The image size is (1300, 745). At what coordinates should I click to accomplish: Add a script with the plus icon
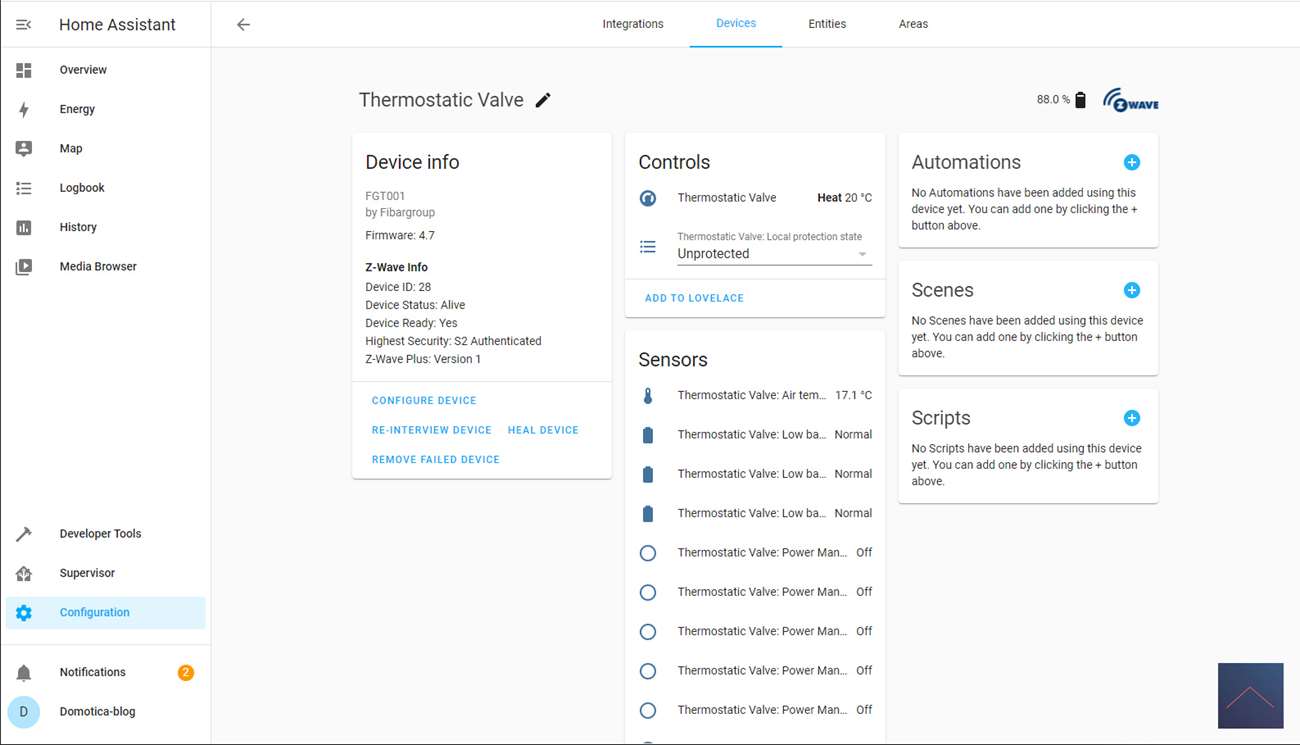(x=1131, y=418)
